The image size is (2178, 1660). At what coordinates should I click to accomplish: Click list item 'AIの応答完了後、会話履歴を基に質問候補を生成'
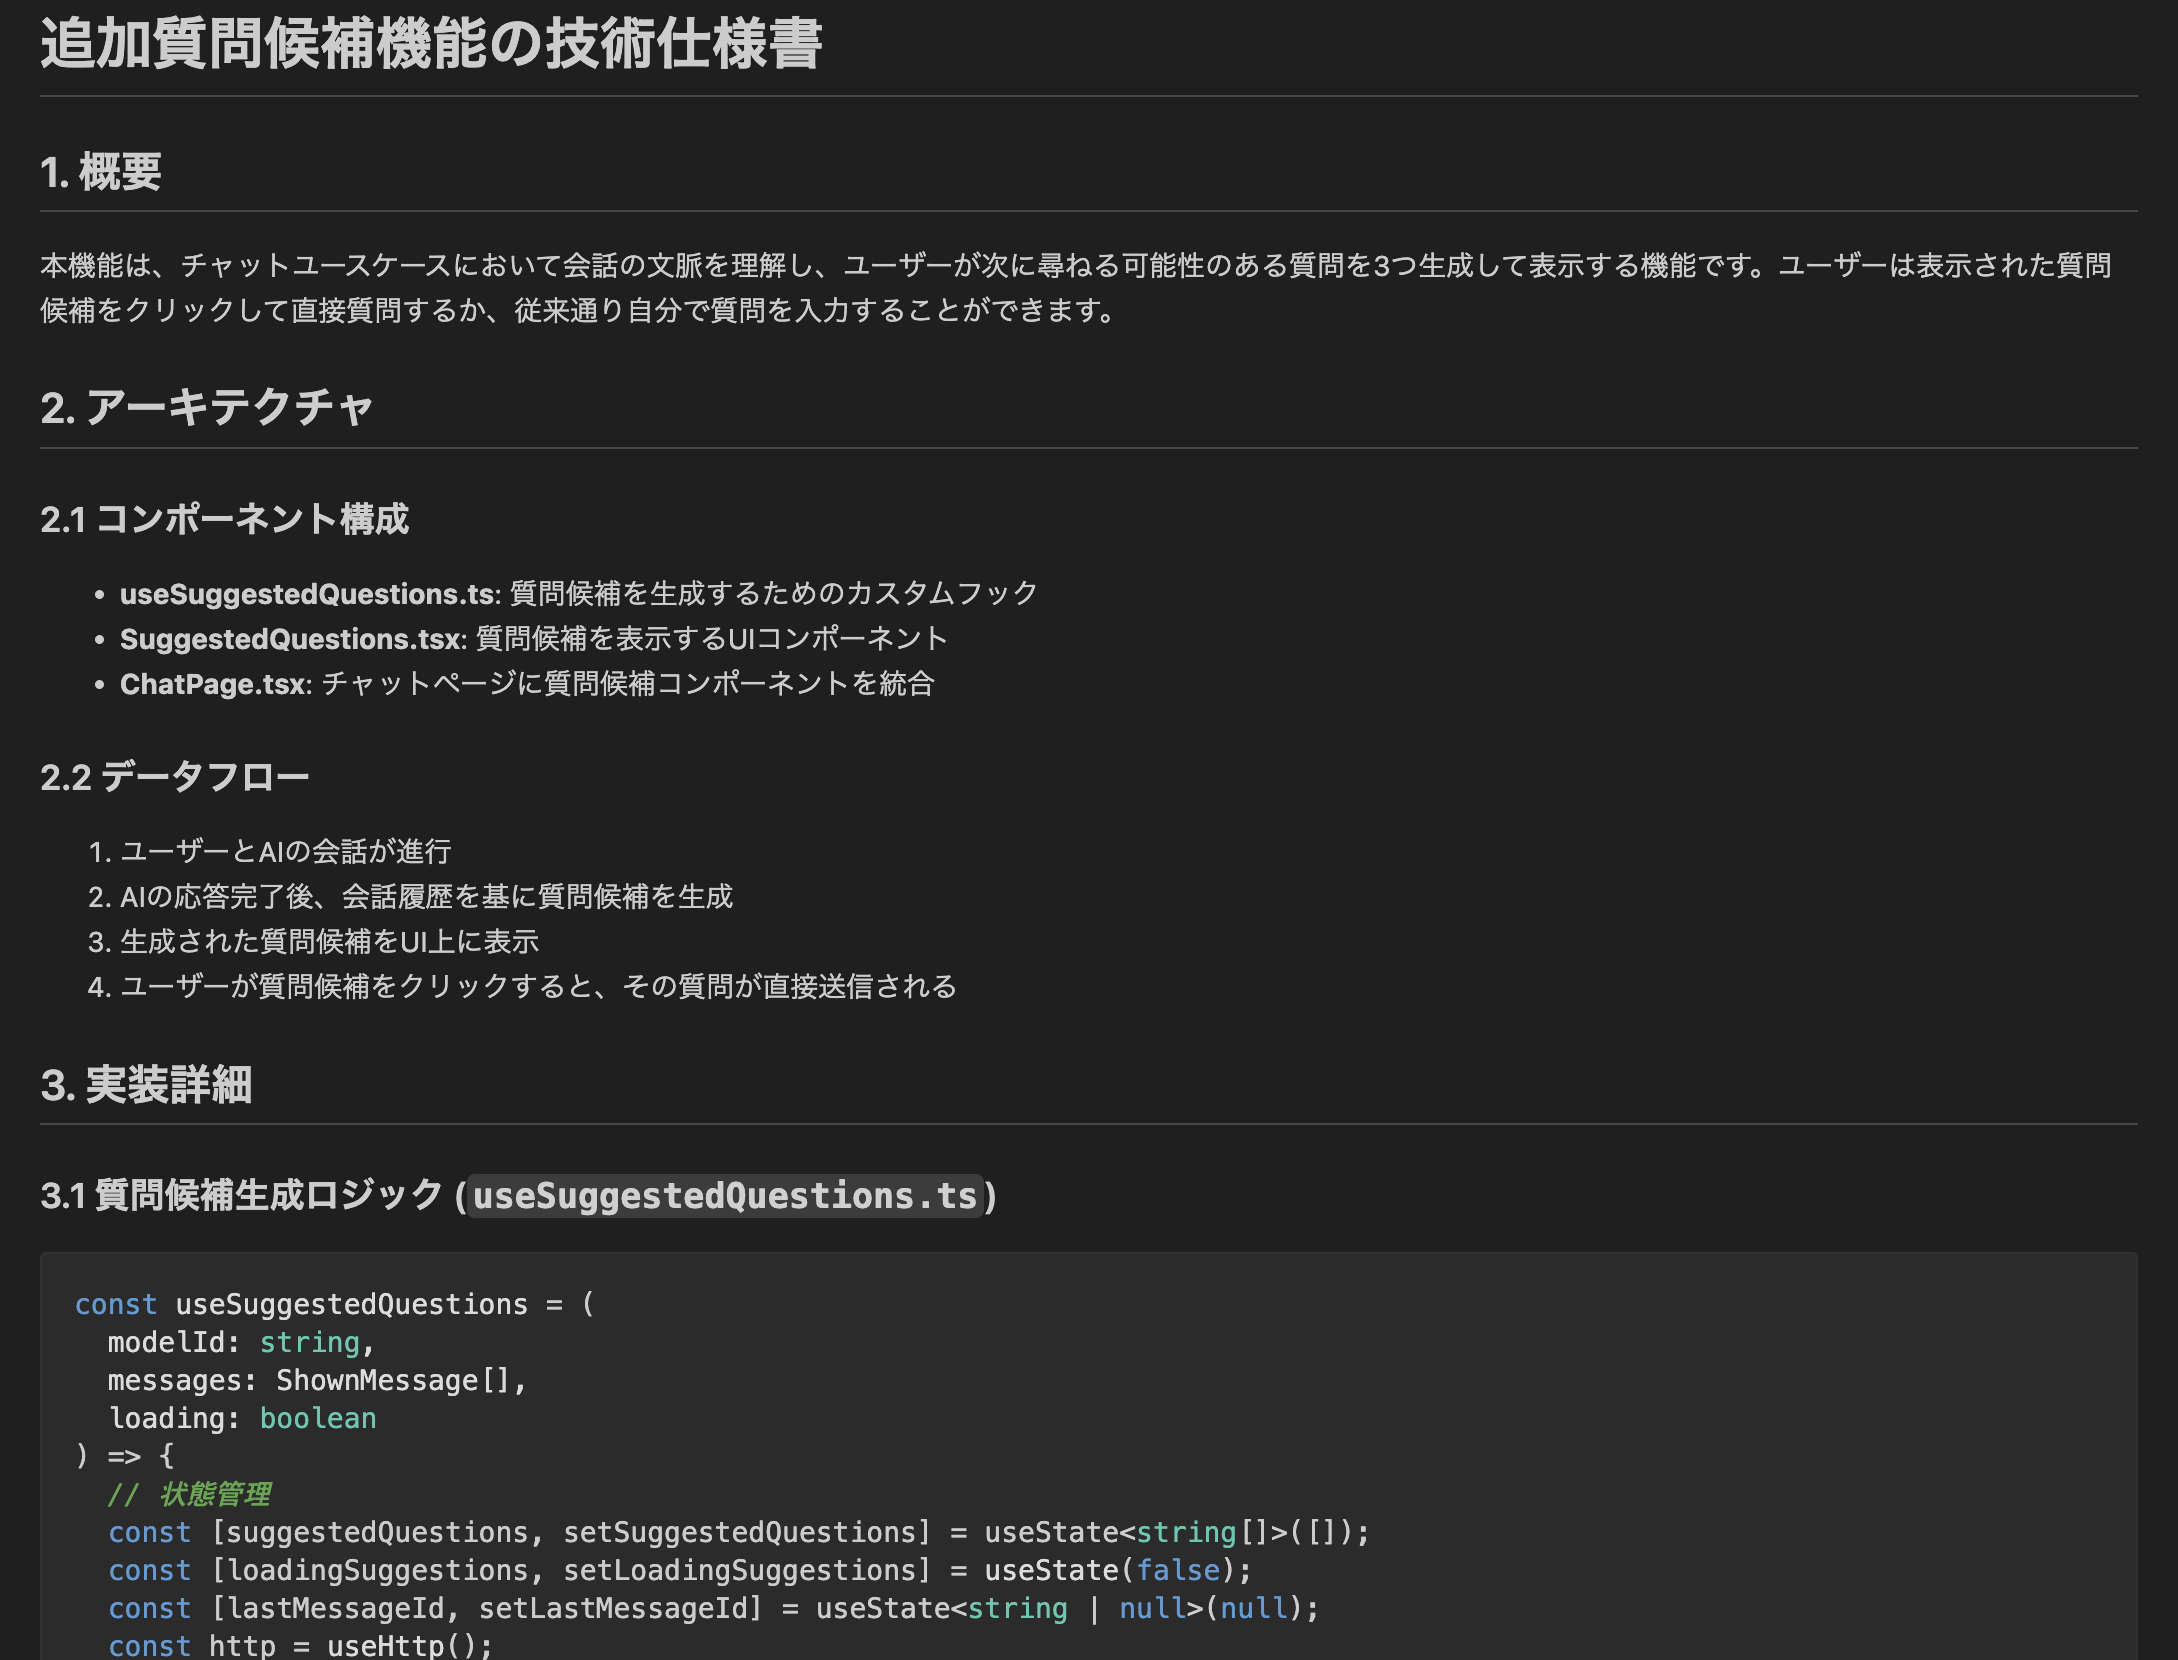(x=426, y=897)
